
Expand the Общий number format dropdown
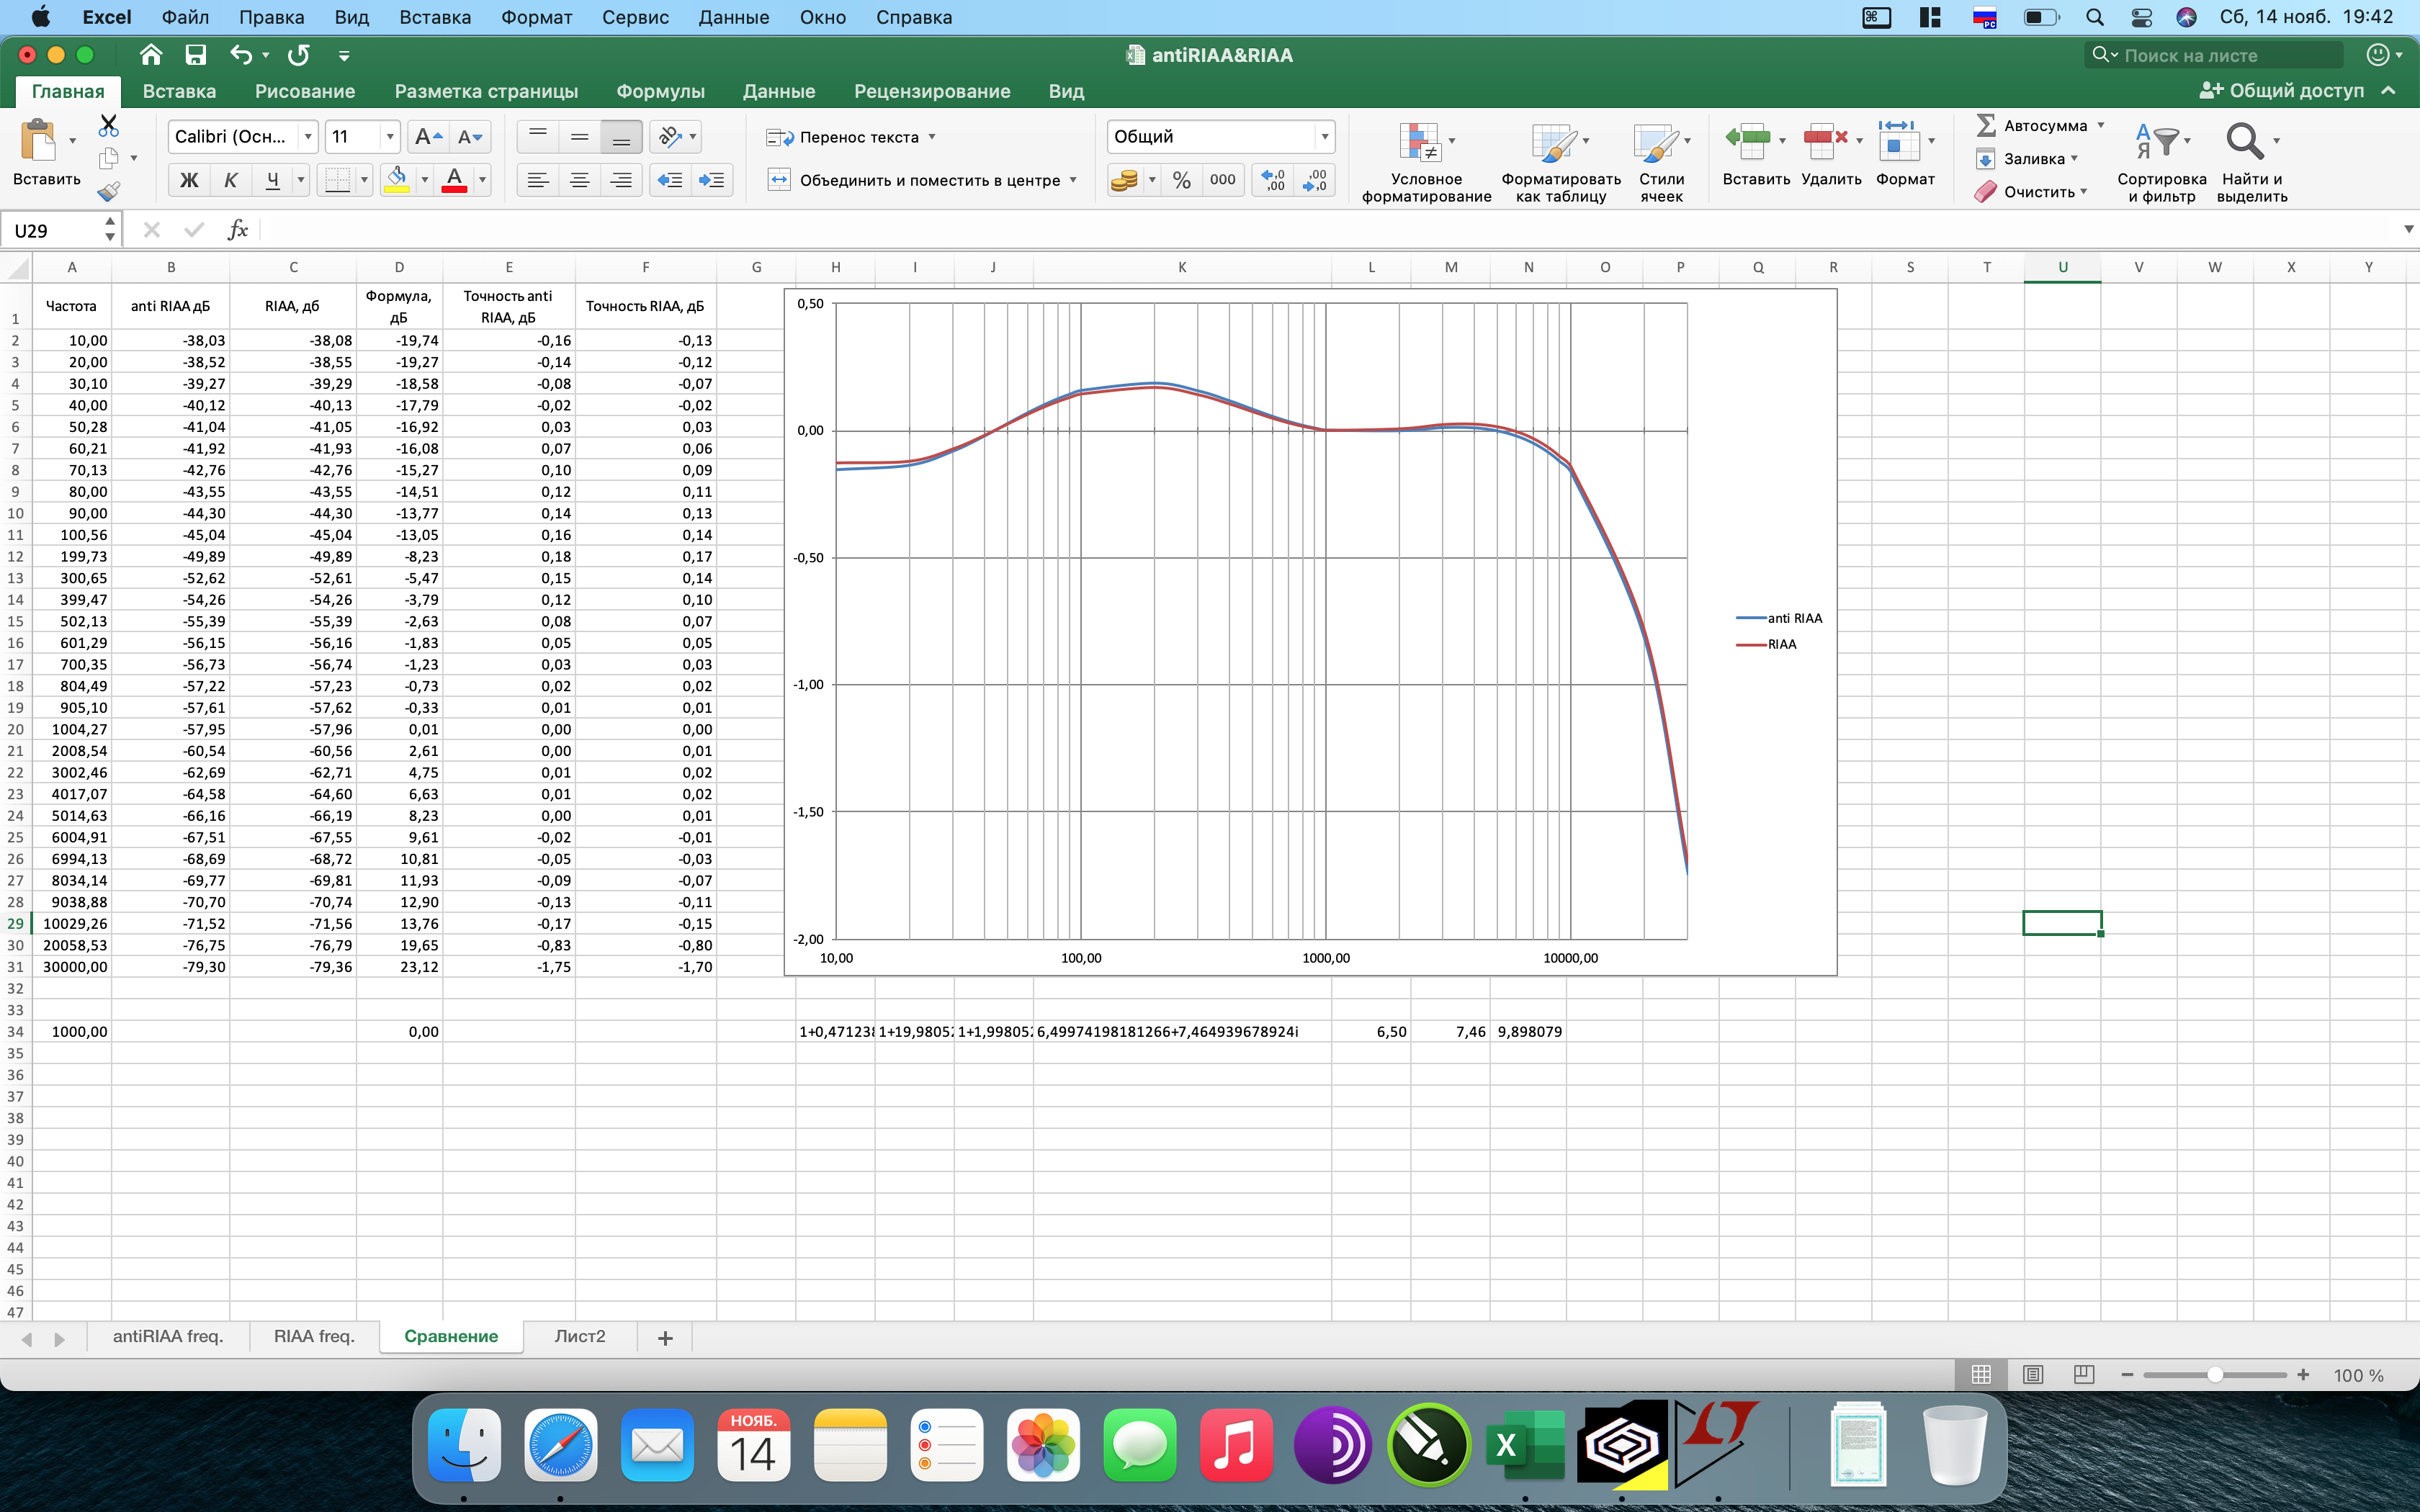coord(1325,137)
